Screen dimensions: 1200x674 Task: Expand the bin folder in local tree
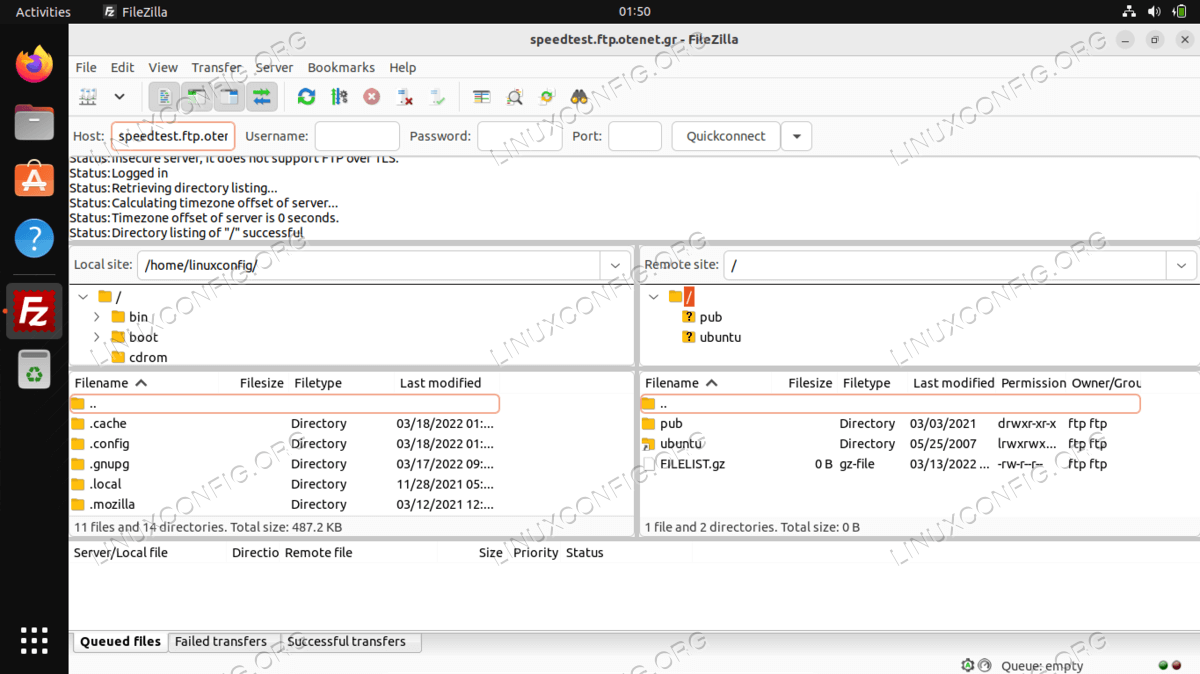tap(97, 317)
